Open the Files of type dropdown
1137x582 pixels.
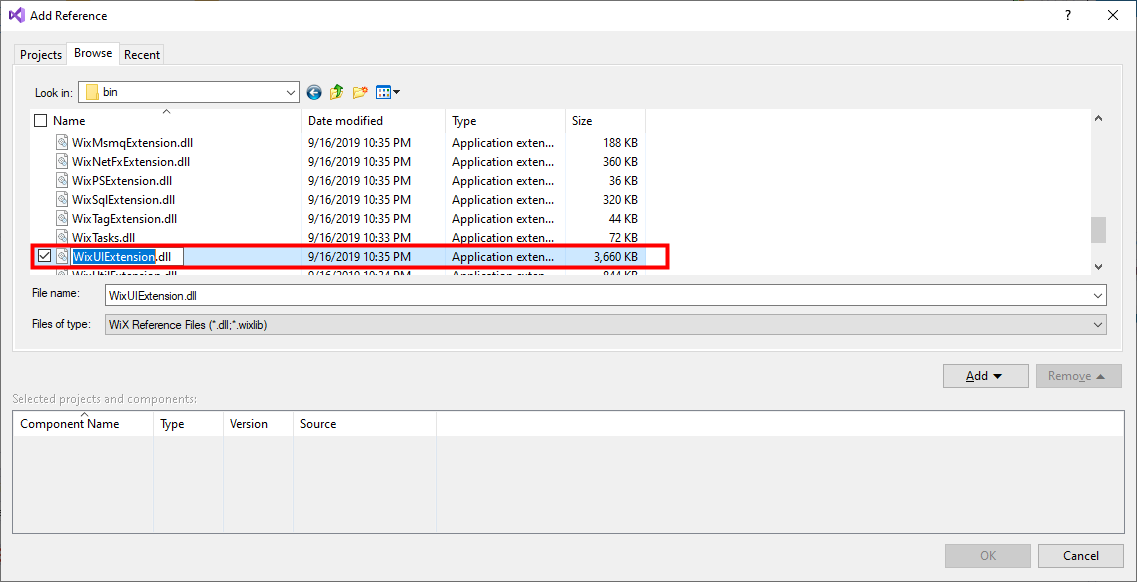click(1099, 325)
